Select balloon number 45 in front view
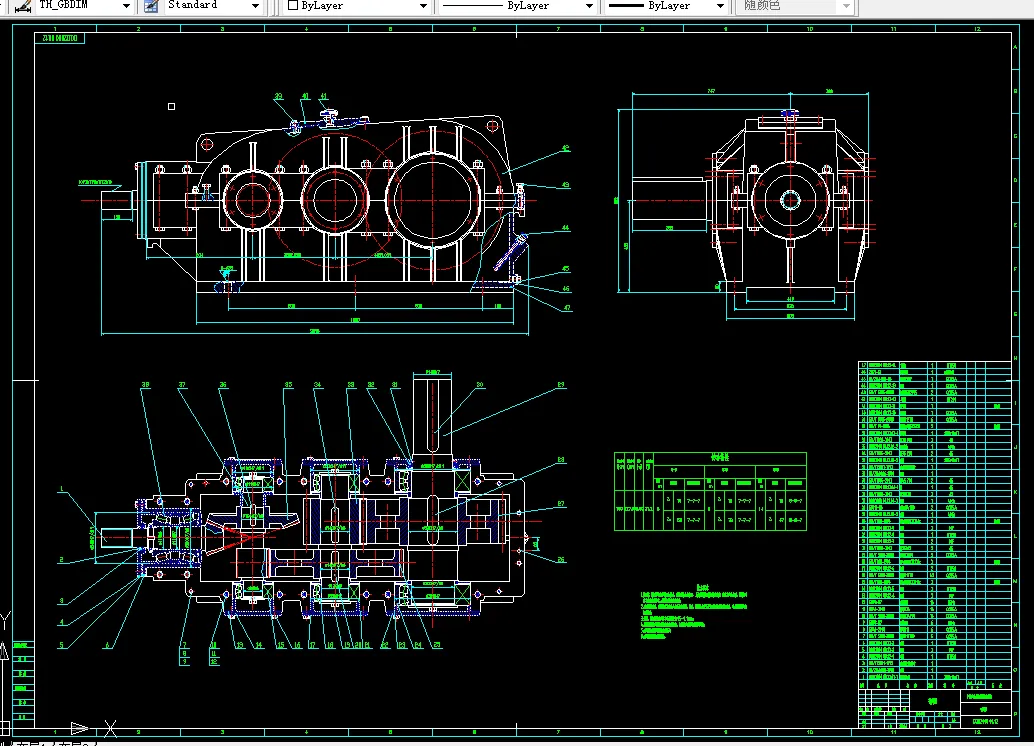The image size is (1034, 746). point(566,270)
